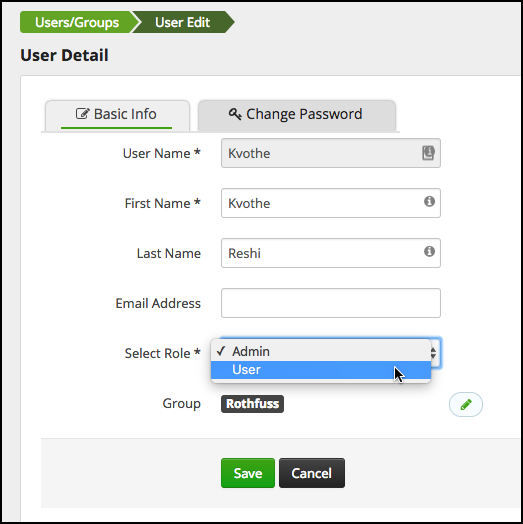523x524 pixels.
Task: Click the Select Role dropdown arrows
Action: coord(433,353)
